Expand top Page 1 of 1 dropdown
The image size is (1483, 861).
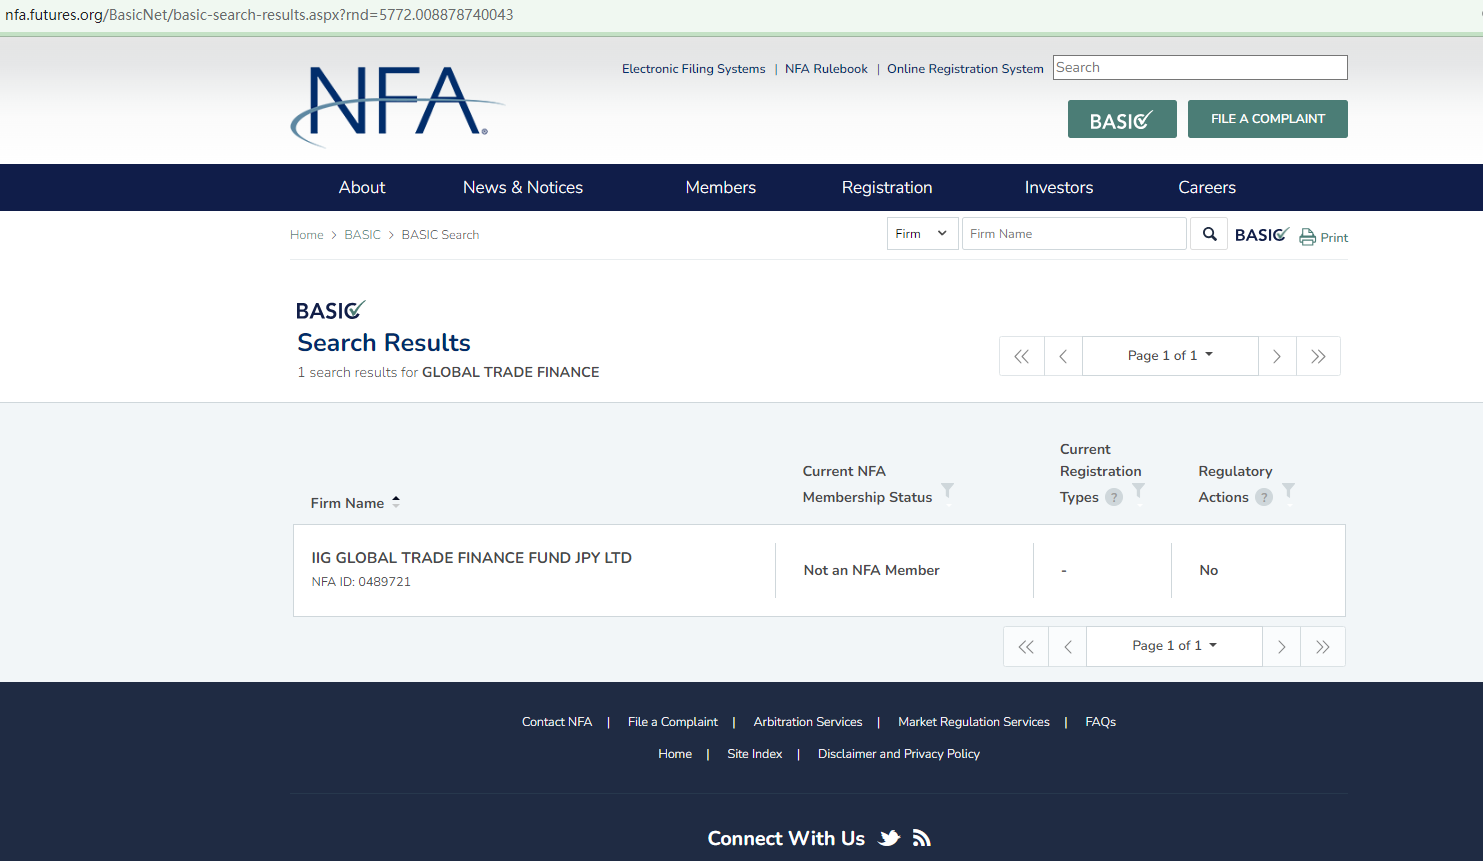(x=1170, y=356)
